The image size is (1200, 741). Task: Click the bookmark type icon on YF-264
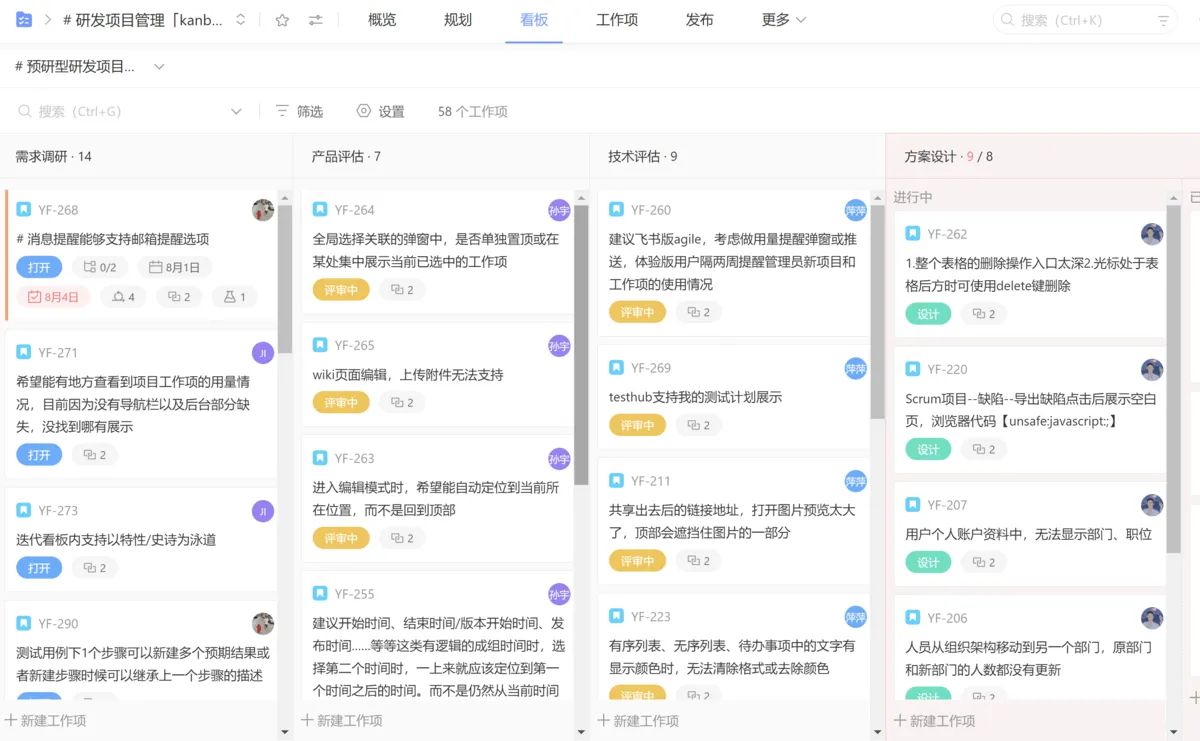coord(320,210)
